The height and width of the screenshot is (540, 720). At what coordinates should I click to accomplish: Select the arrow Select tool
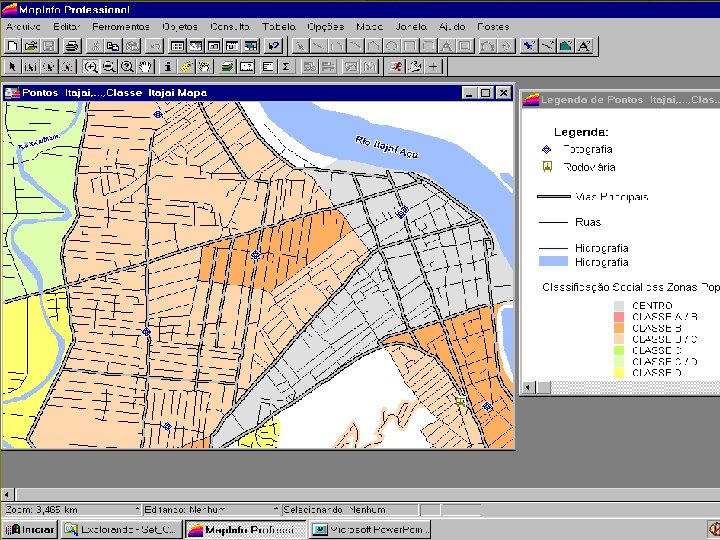pos(12,67)
